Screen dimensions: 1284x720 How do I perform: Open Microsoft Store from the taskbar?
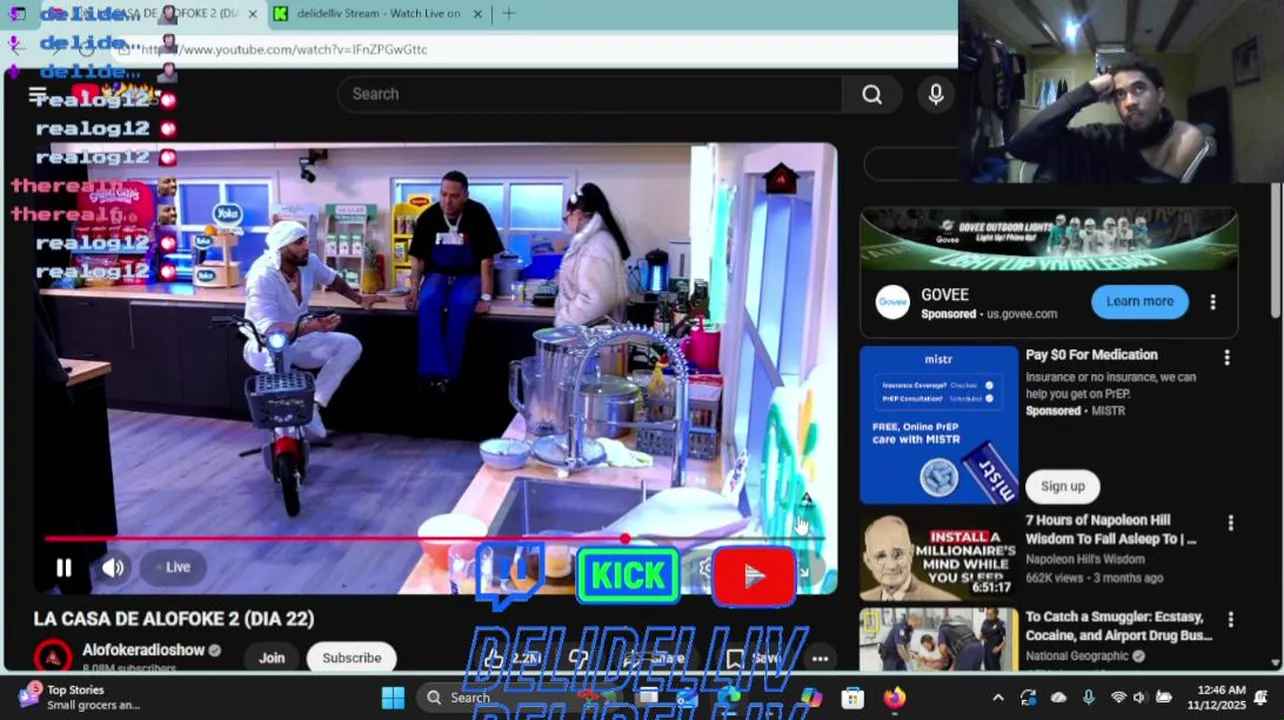coord(853,698)
